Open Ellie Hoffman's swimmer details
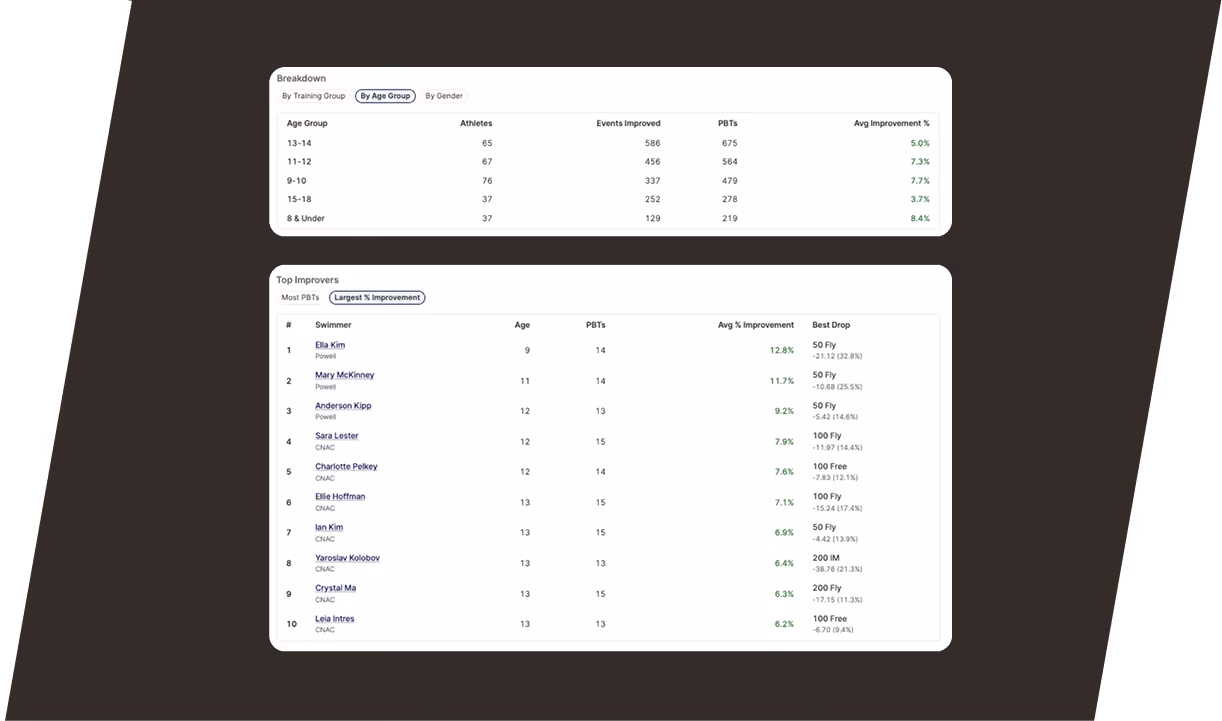This screenshot has width=1222, height=721. 340,497
